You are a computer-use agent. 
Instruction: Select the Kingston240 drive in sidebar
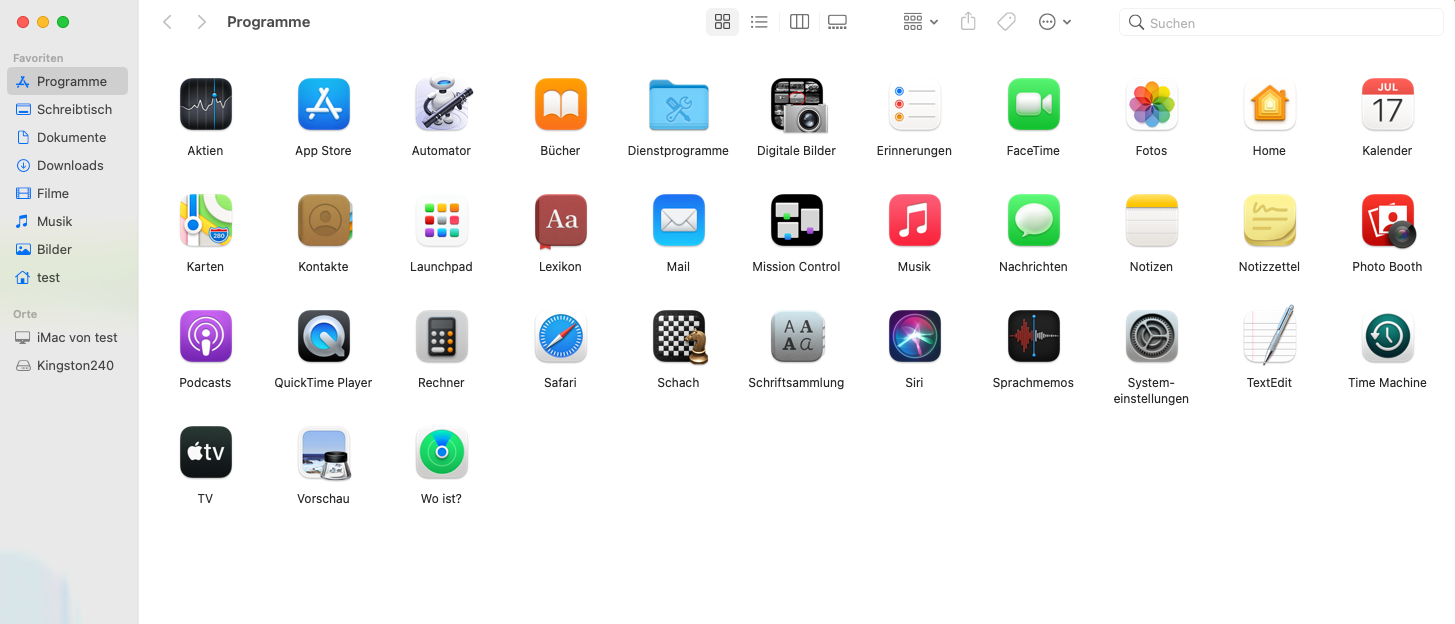[x=67, y=365]
